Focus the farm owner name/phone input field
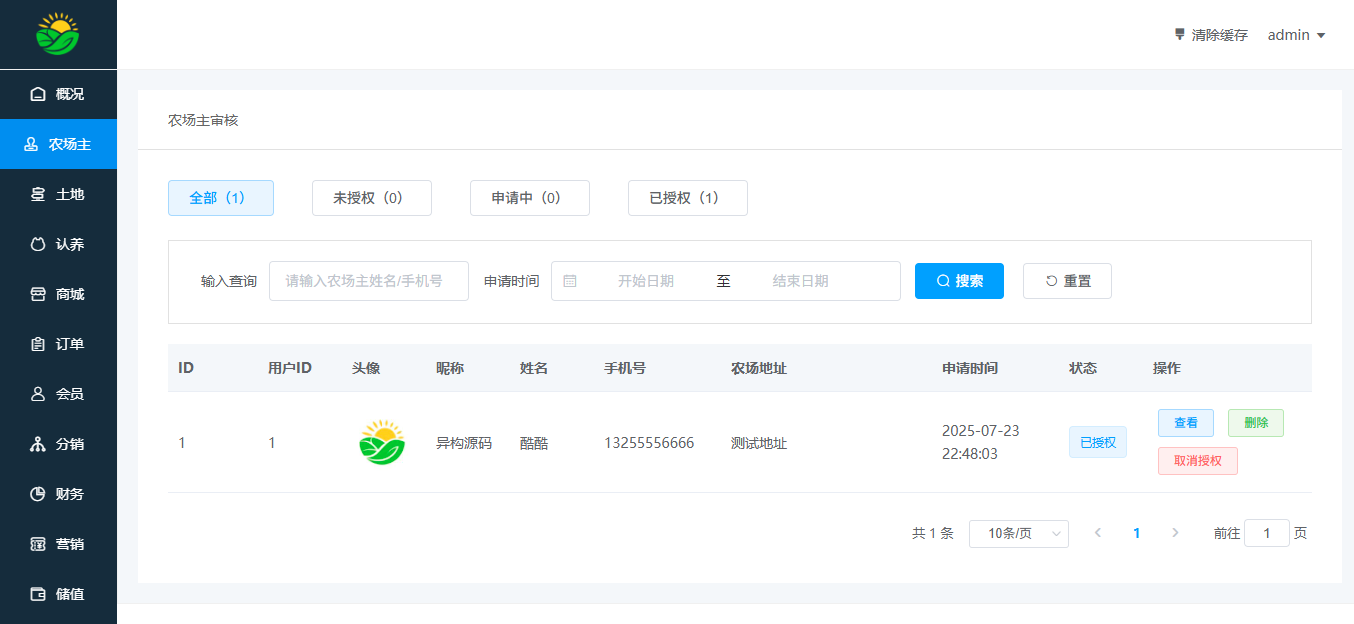Image resolution: width=1354 pixels, height=624 pixels. click(x=368, y=281)
